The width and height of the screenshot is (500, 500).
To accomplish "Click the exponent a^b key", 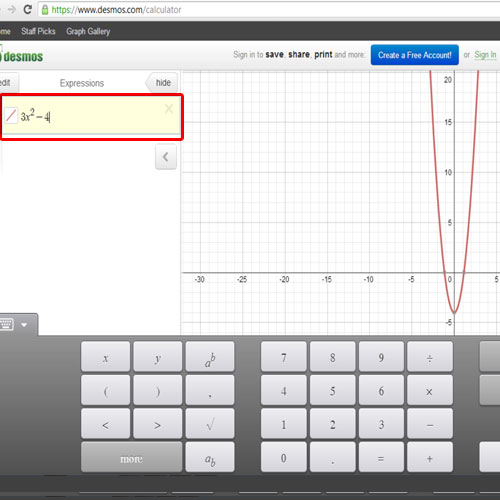I will pos(210,357).
